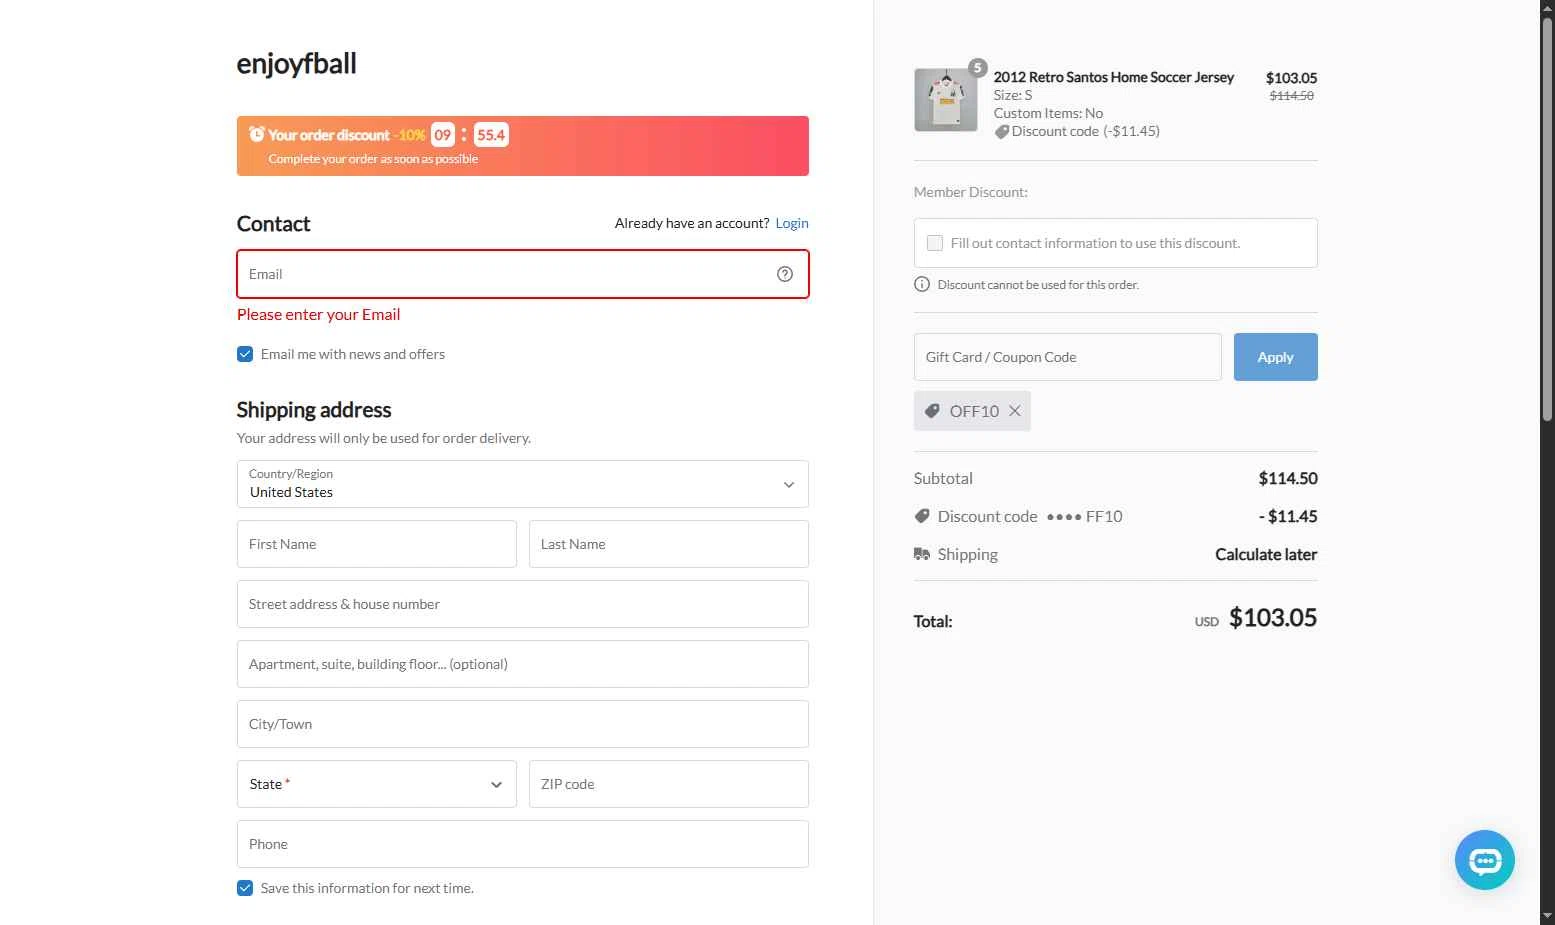Click the tag icon beside Discount code row
The width and height of the screenshot is (1555, 925).
[922, 516]
